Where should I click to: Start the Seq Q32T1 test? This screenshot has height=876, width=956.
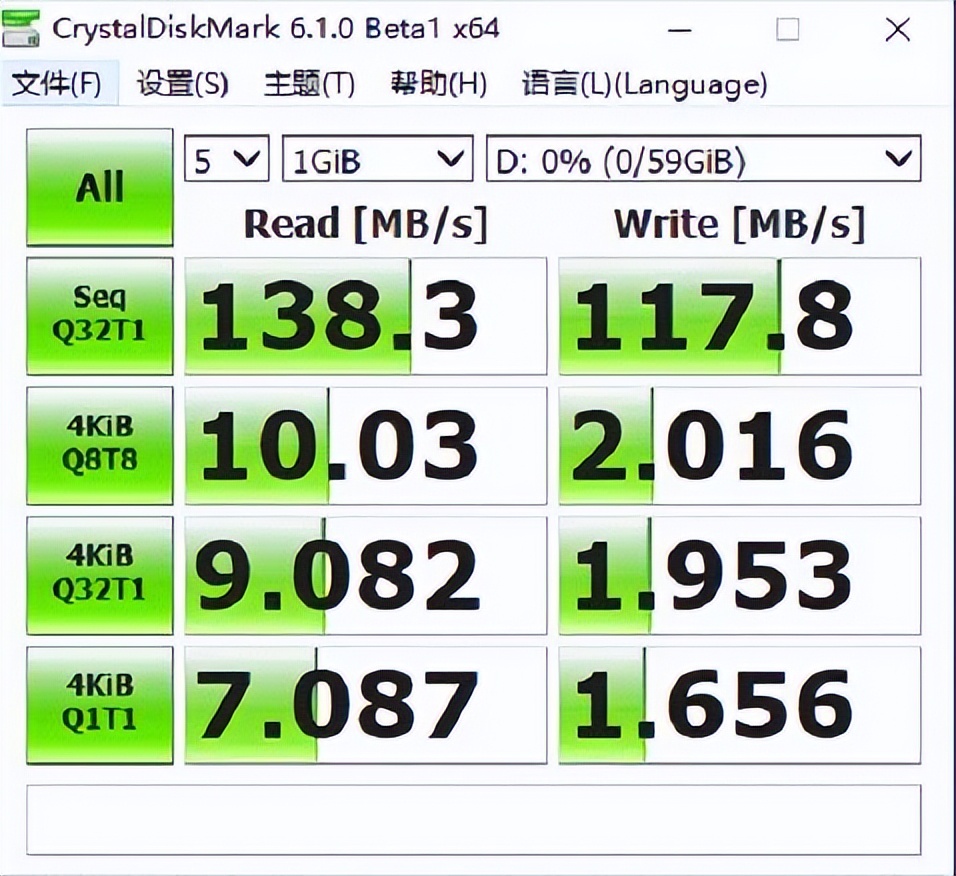coord(100,316)
